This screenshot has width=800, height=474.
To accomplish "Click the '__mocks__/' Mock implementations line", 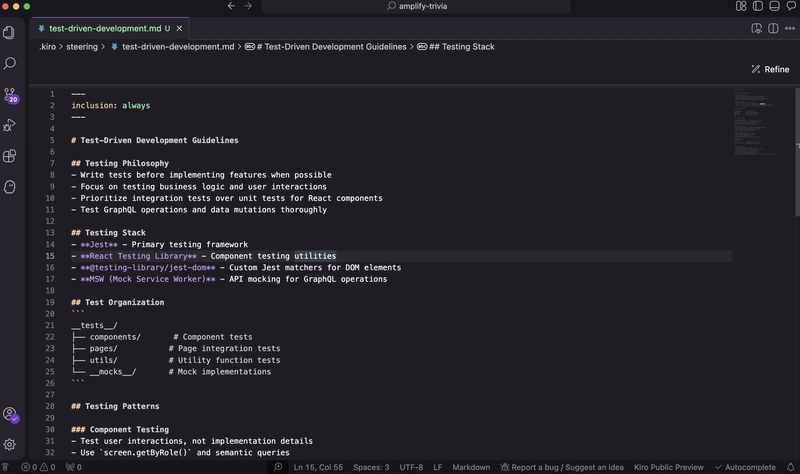I will pyautogui.click(x=171, y=372).
